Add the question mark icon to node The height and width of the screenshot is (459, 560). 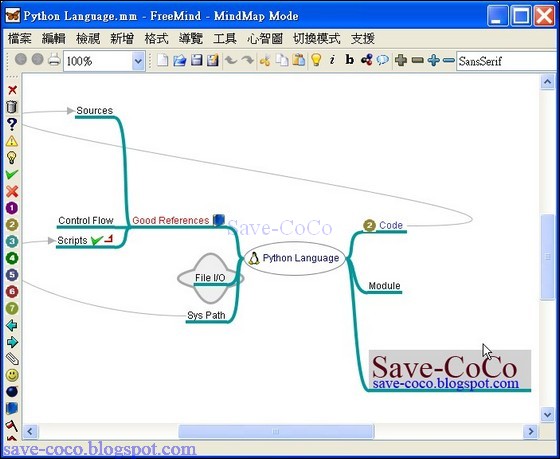[12, 124]
